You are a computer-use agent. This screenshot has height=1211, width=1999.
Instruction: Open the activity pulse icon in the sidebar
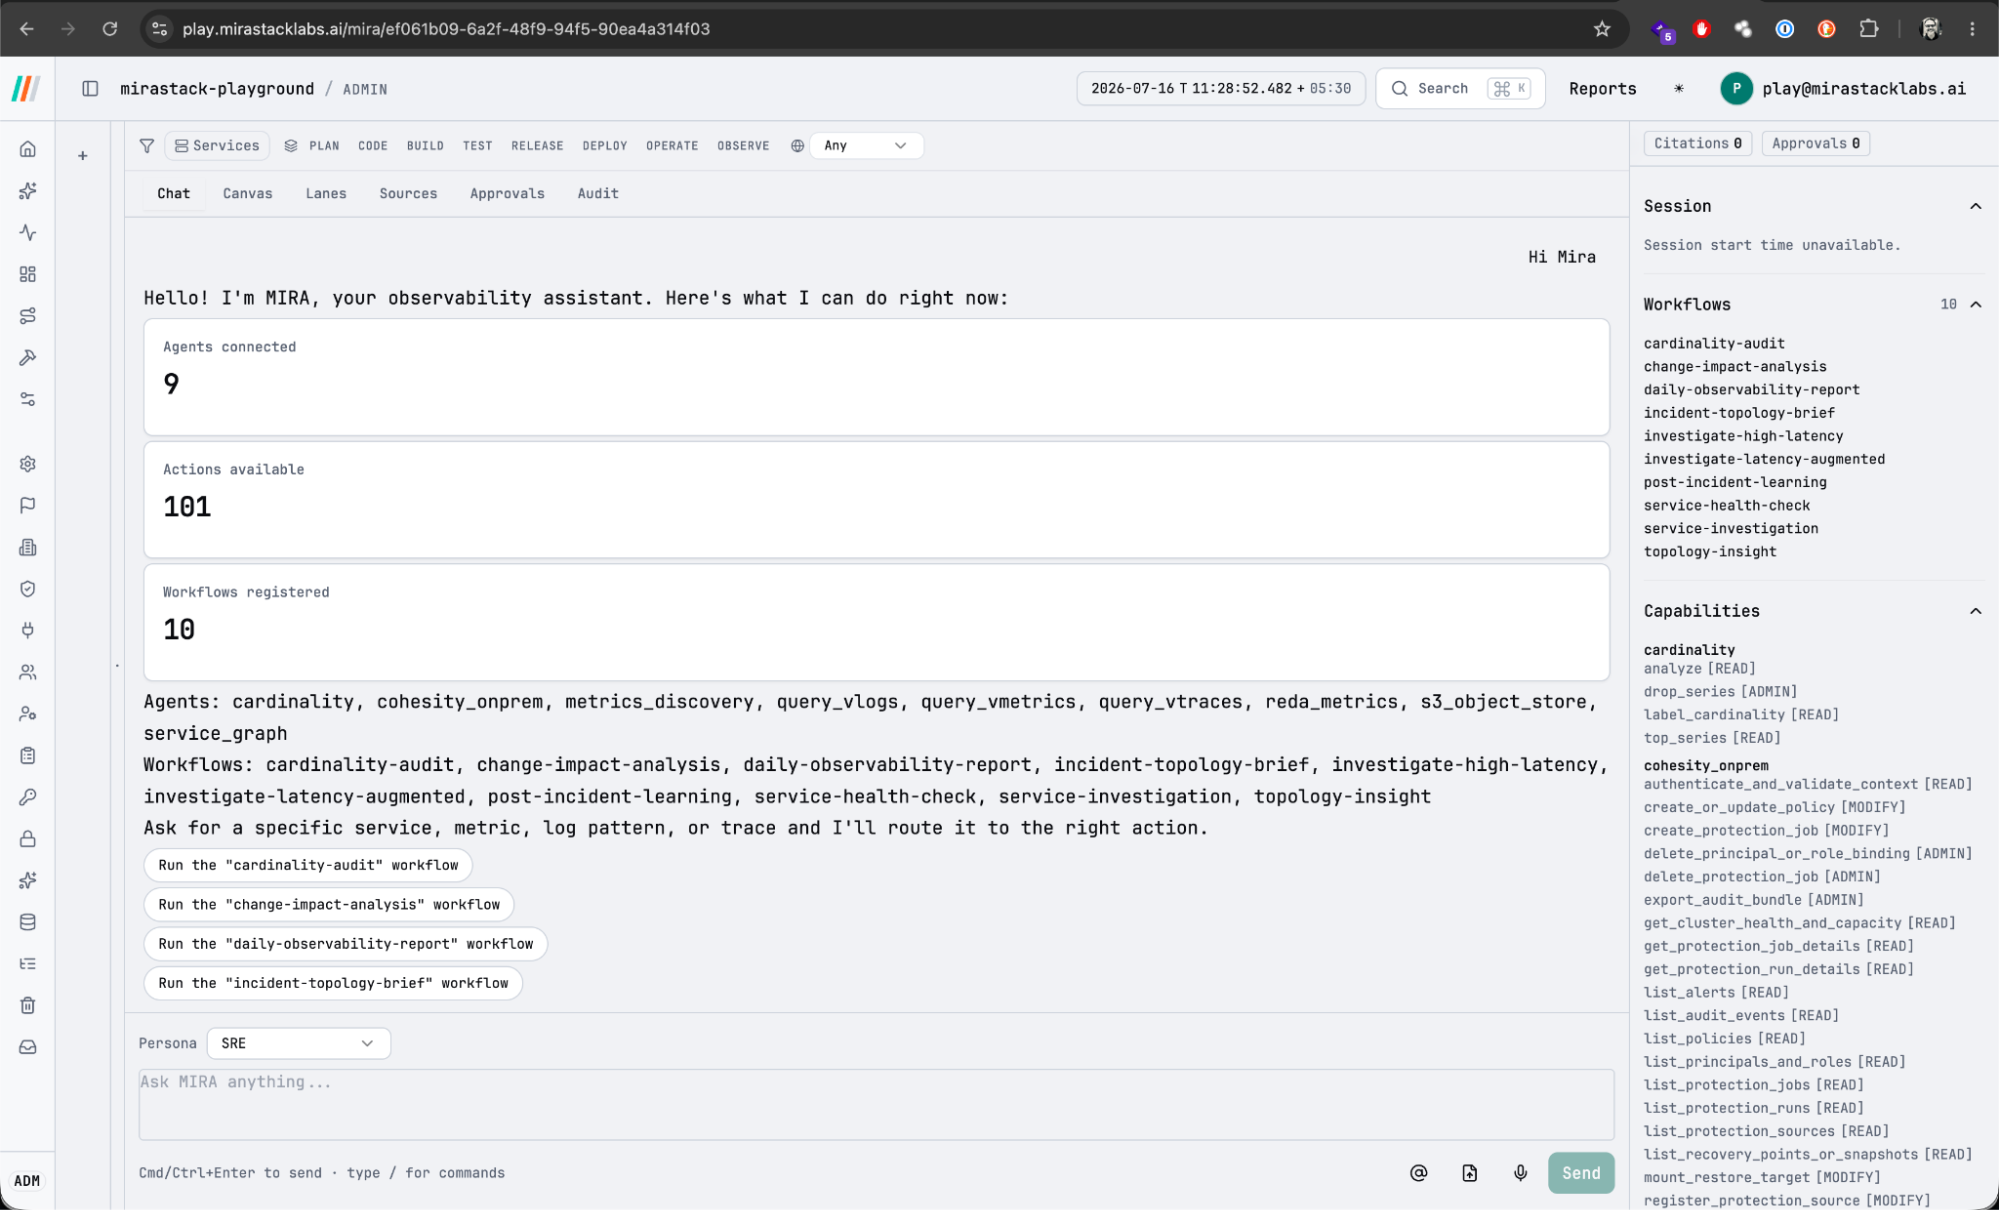coord(28,232)
